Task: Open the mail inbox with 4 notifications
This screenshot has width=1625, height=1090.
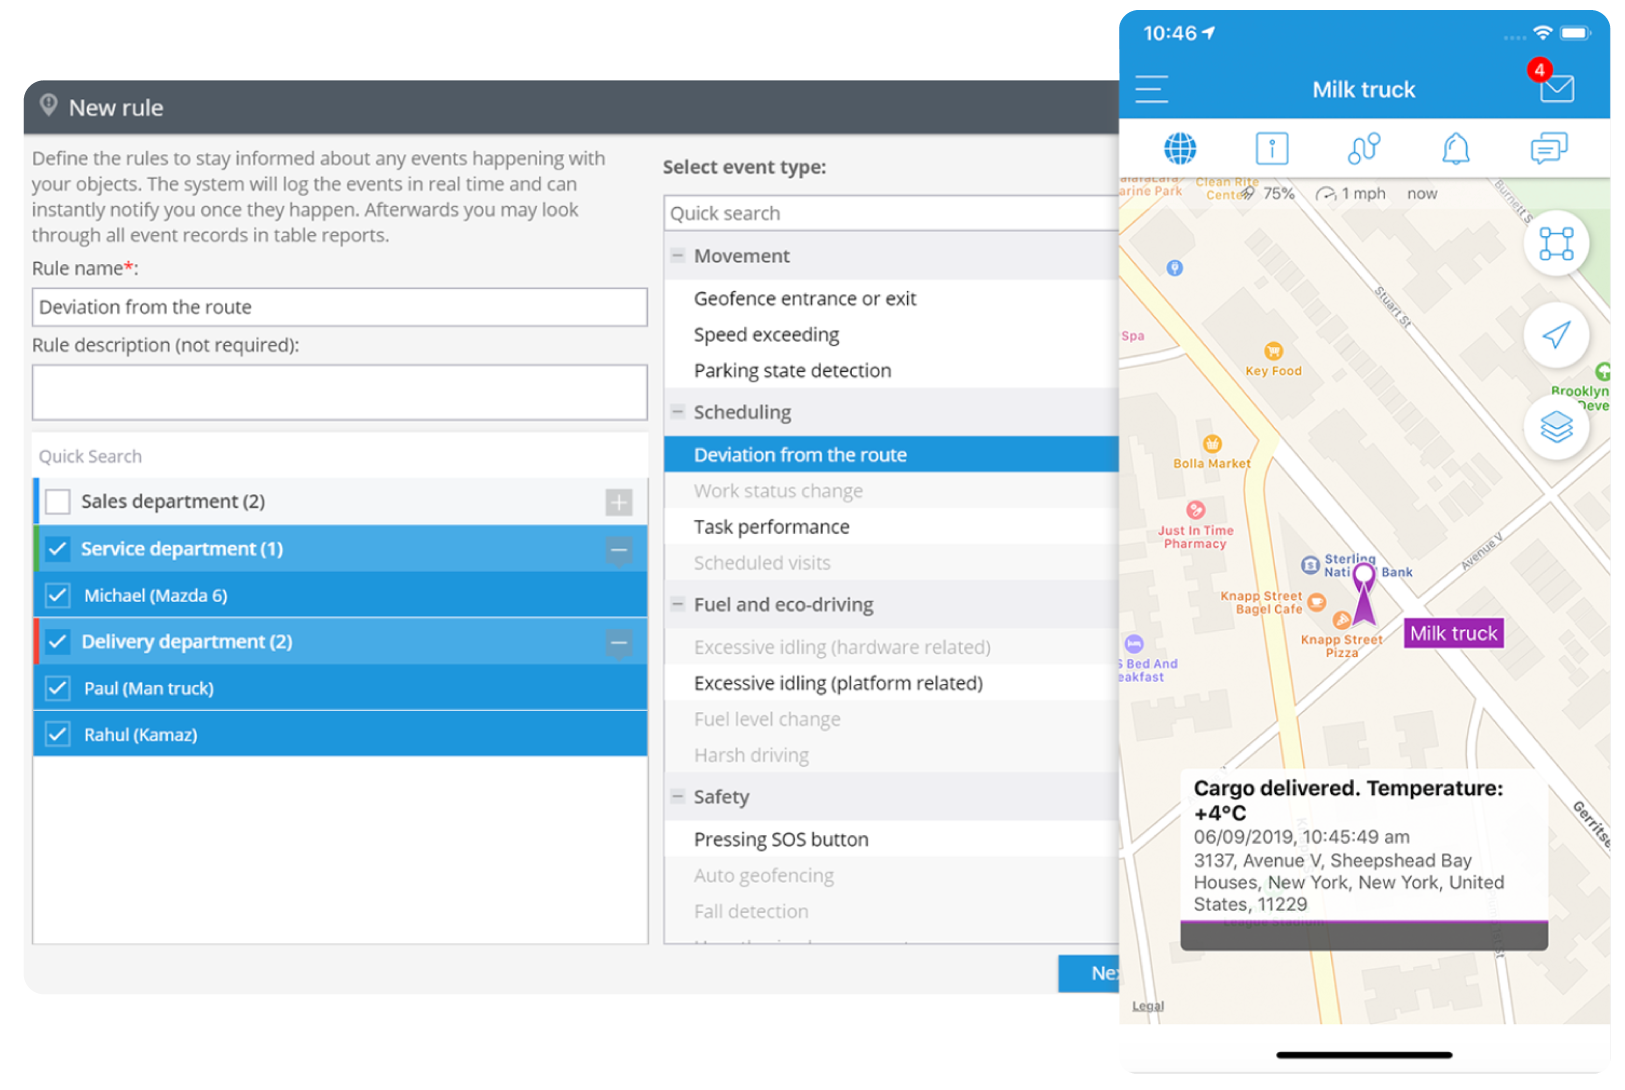Action: (1556, 89)
